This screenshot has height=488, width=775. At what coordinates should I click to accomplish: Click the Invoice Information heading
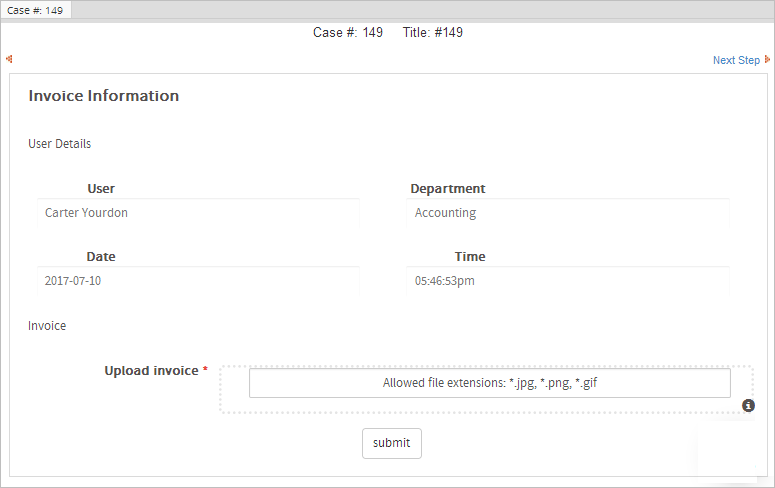pos(104,96)
